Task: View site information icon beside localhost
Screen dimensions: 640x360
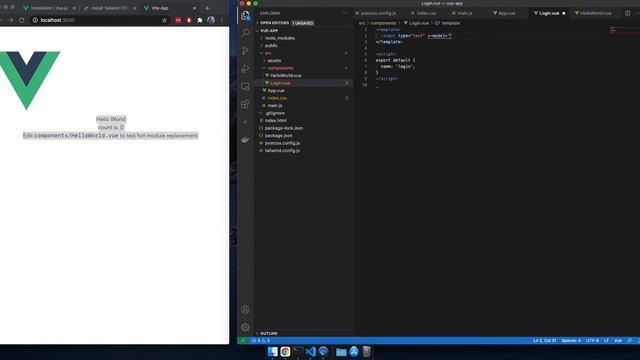Action: point(35,20)
